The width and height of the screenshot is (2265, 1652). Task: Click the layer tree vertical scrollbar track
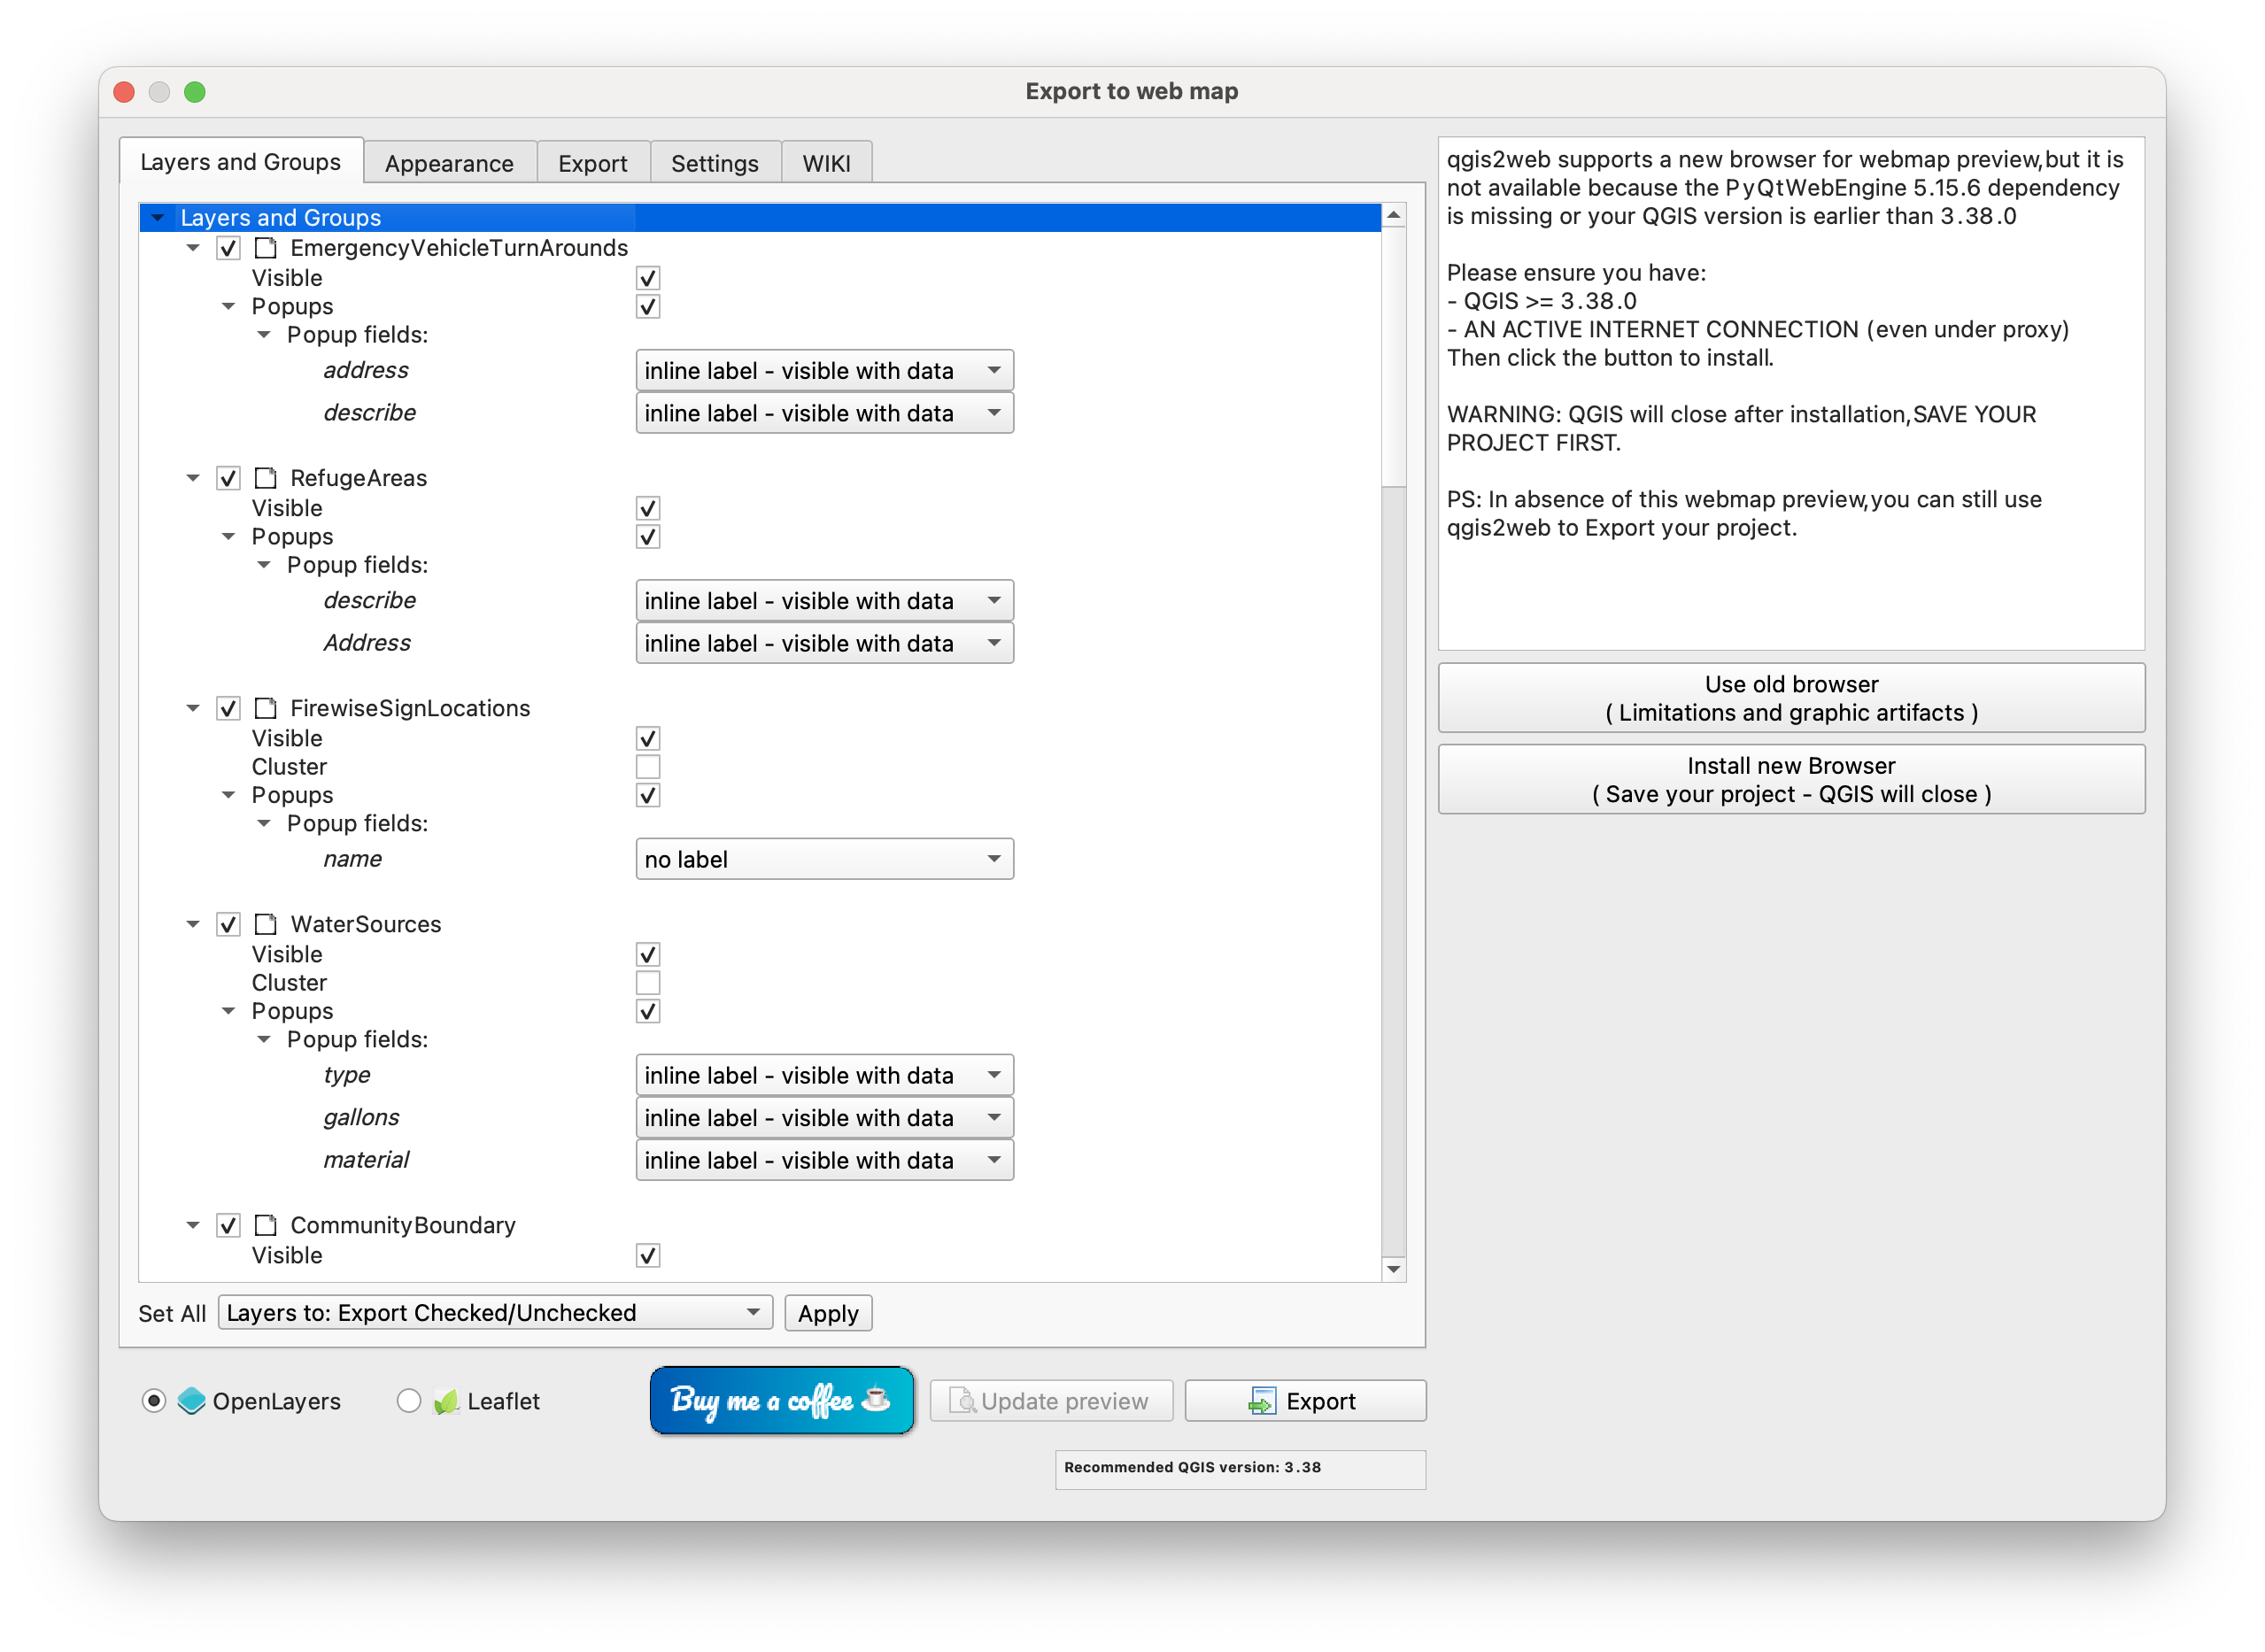(1393, 870)
